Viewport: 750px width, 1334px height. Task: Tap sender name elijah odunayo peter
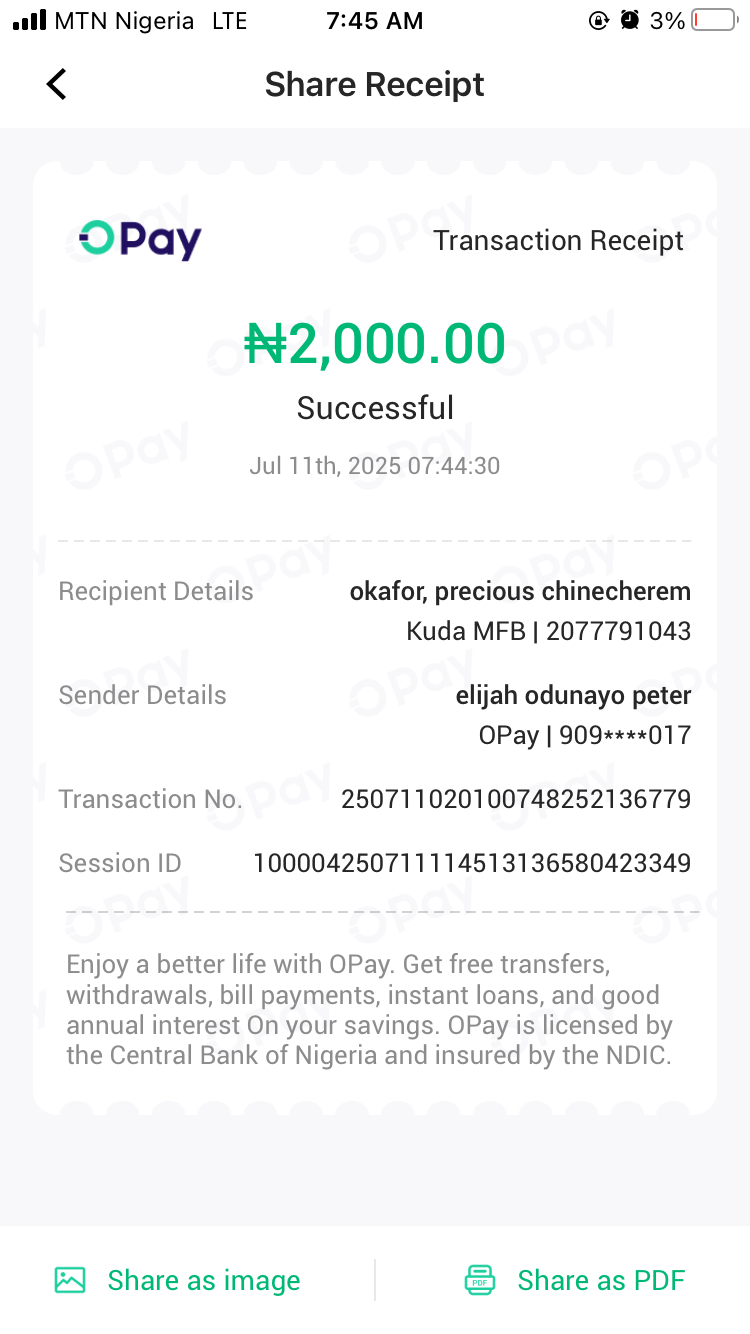tap(573, 695)
